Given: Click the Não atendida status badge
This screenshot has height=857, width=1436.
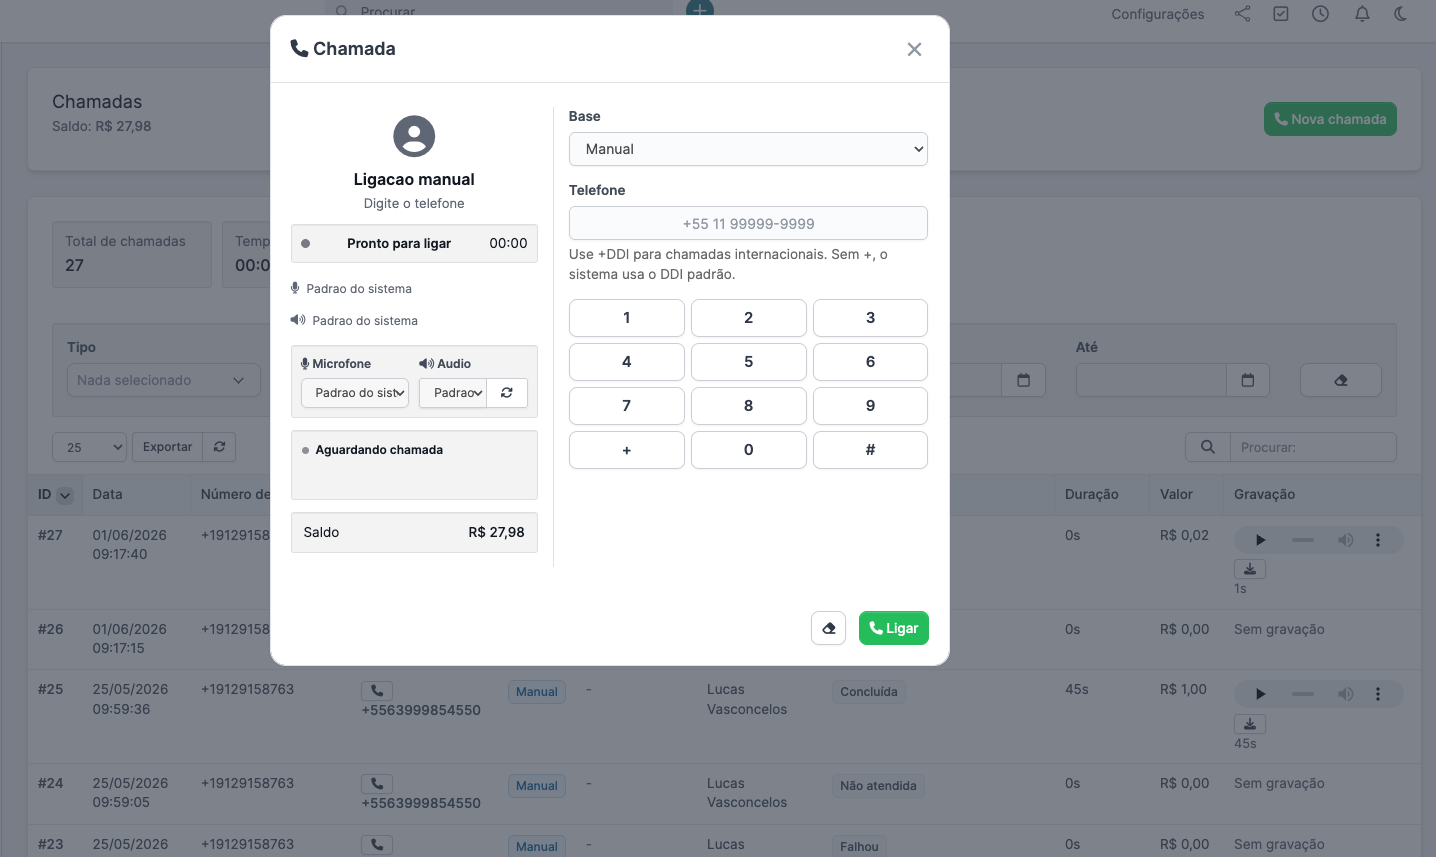Looking at the screenshot, I should coord(878,786).
